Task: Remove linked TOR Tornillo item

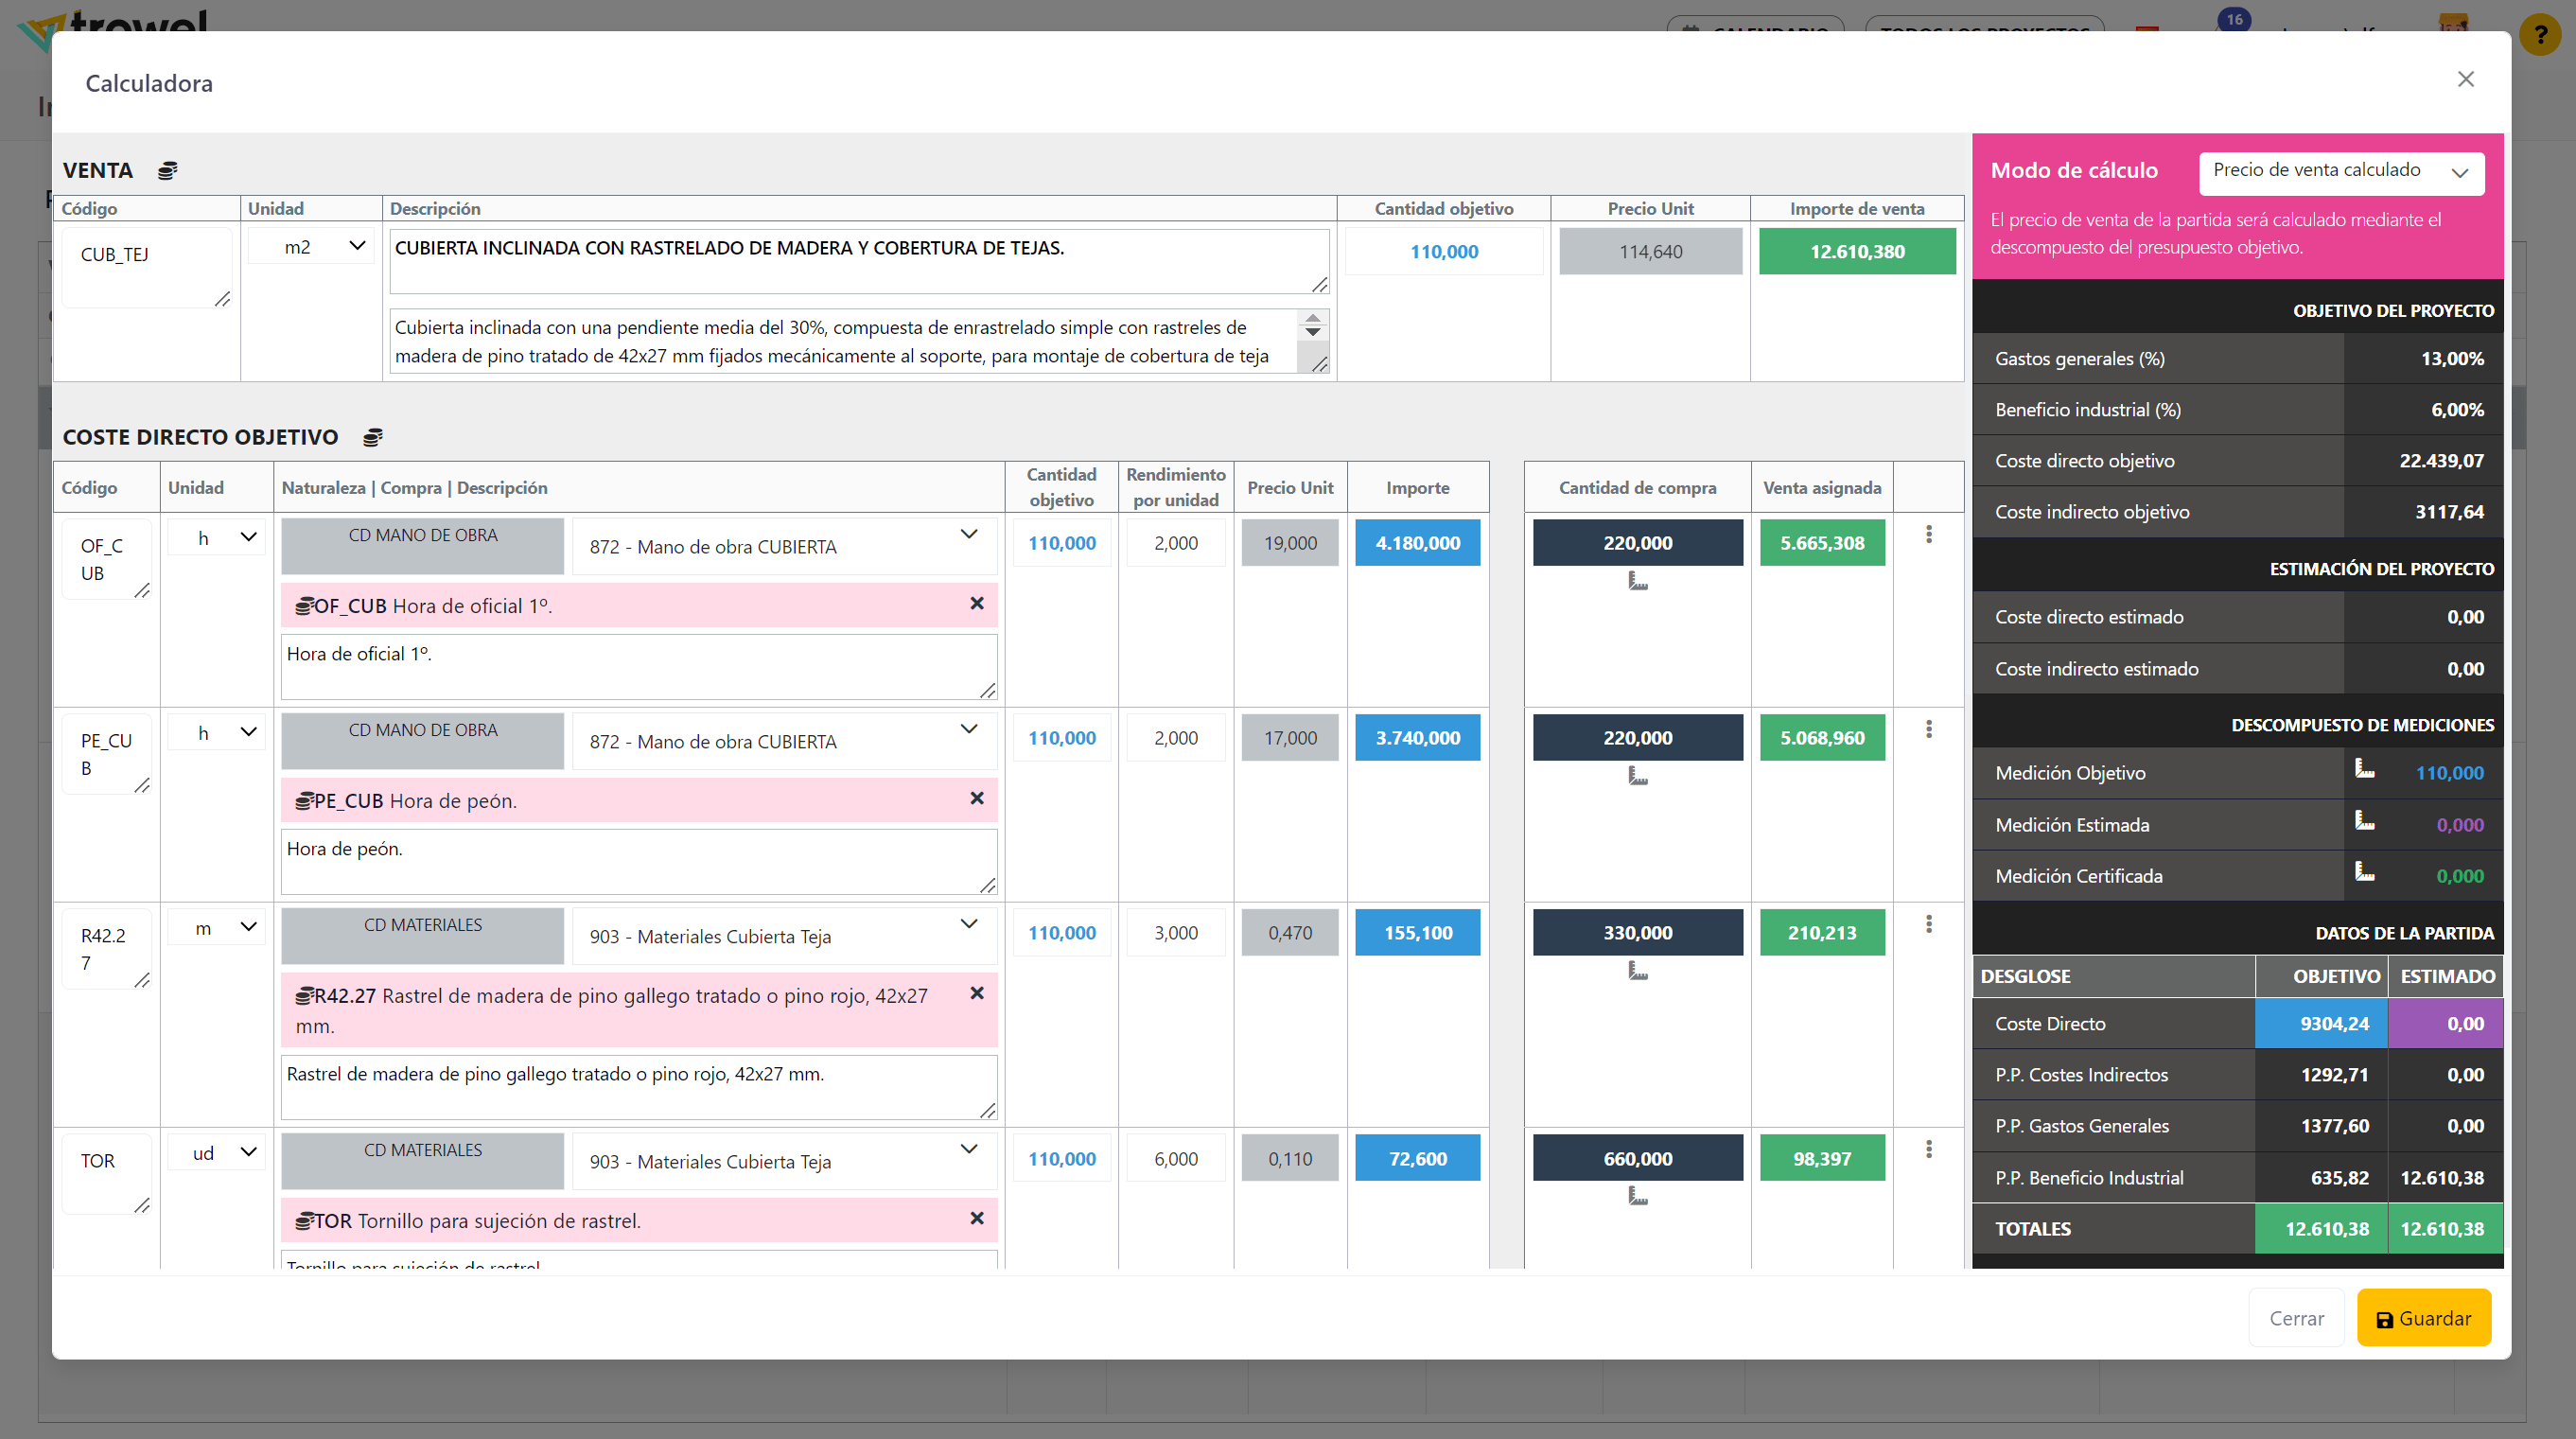Action: point(977,1219)
